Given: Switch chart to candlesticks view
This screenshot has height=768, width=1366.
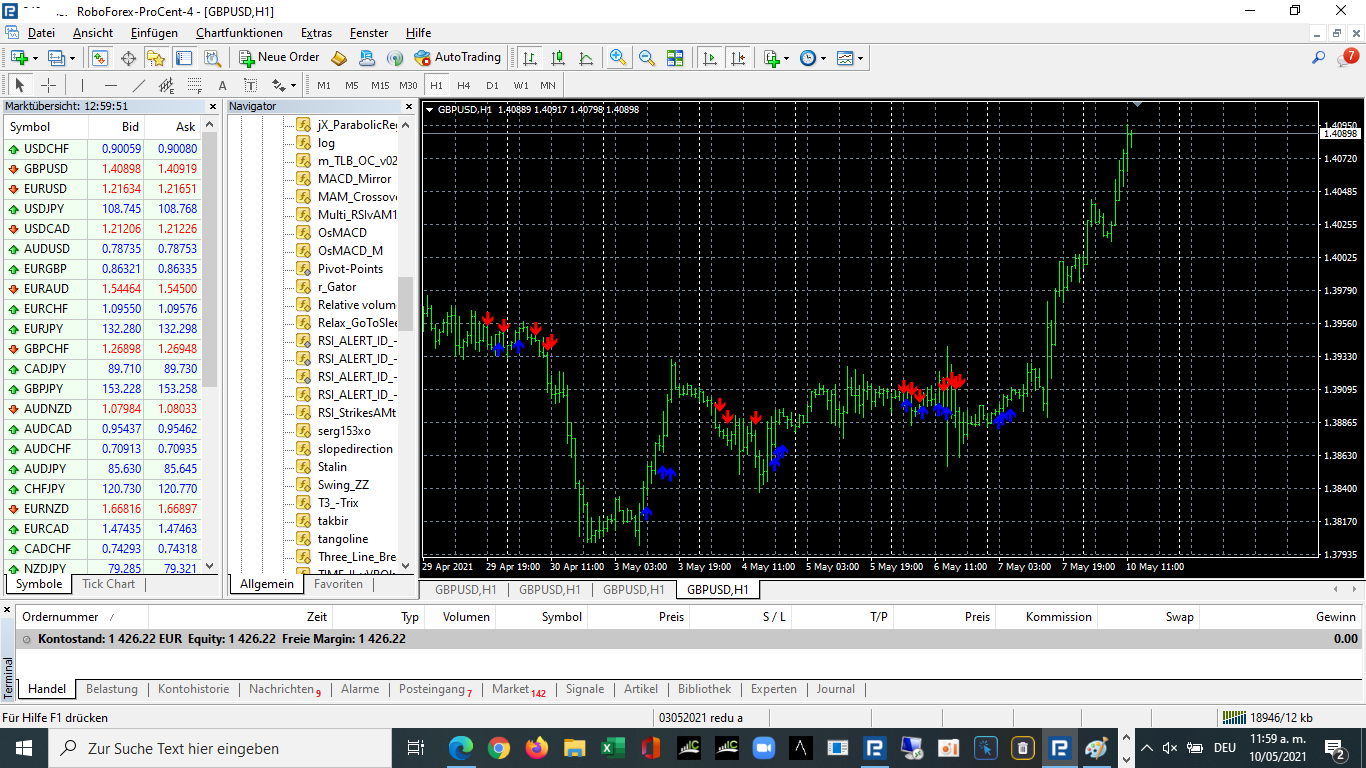Looking at the screenshot, I should (558, 58).
